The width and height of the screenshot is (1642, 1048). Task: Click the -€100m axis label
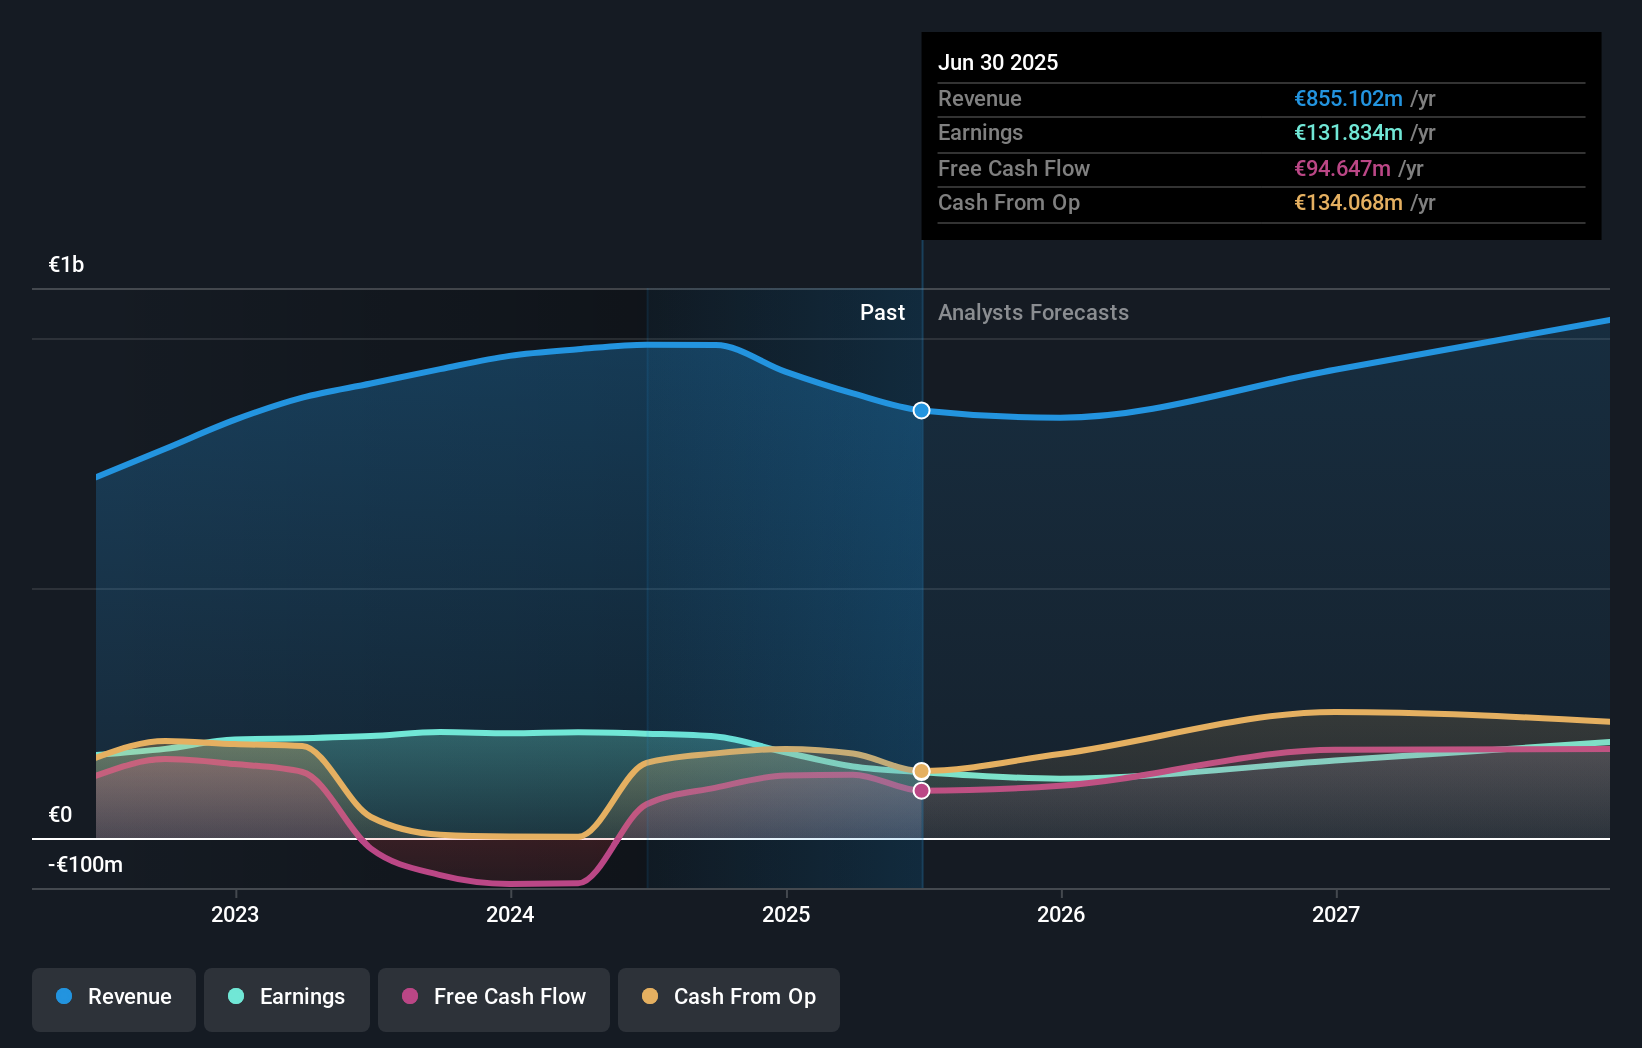[84, 864]
